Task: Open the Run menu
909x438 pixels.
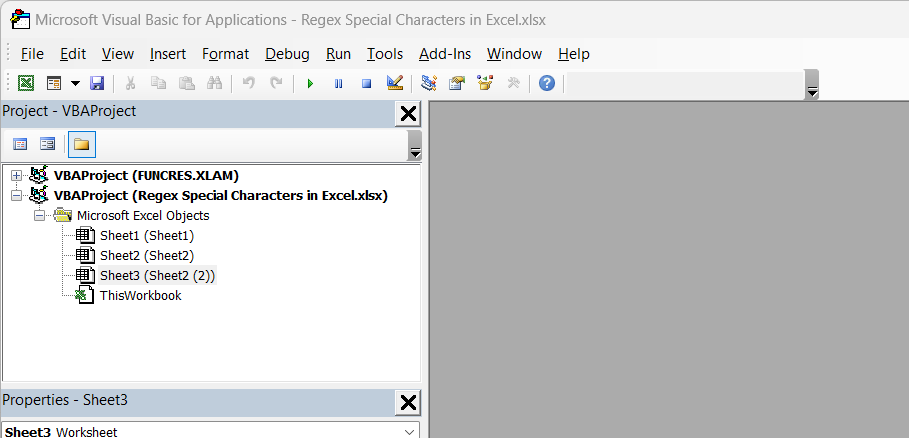Action: [339, 54]
